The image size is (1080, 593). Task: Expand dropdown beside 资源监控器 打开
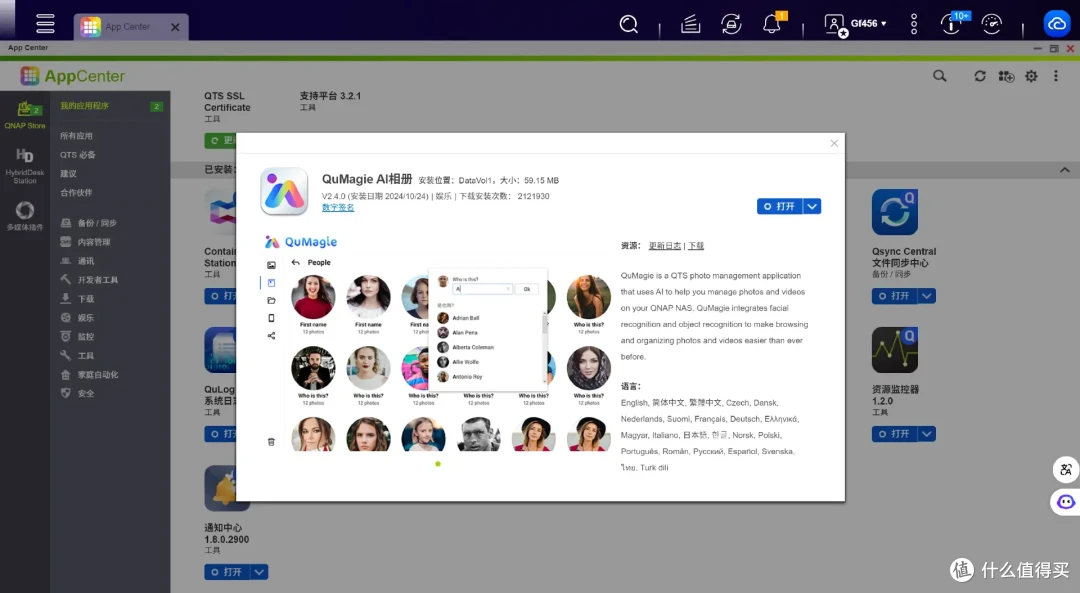point(927,434)
